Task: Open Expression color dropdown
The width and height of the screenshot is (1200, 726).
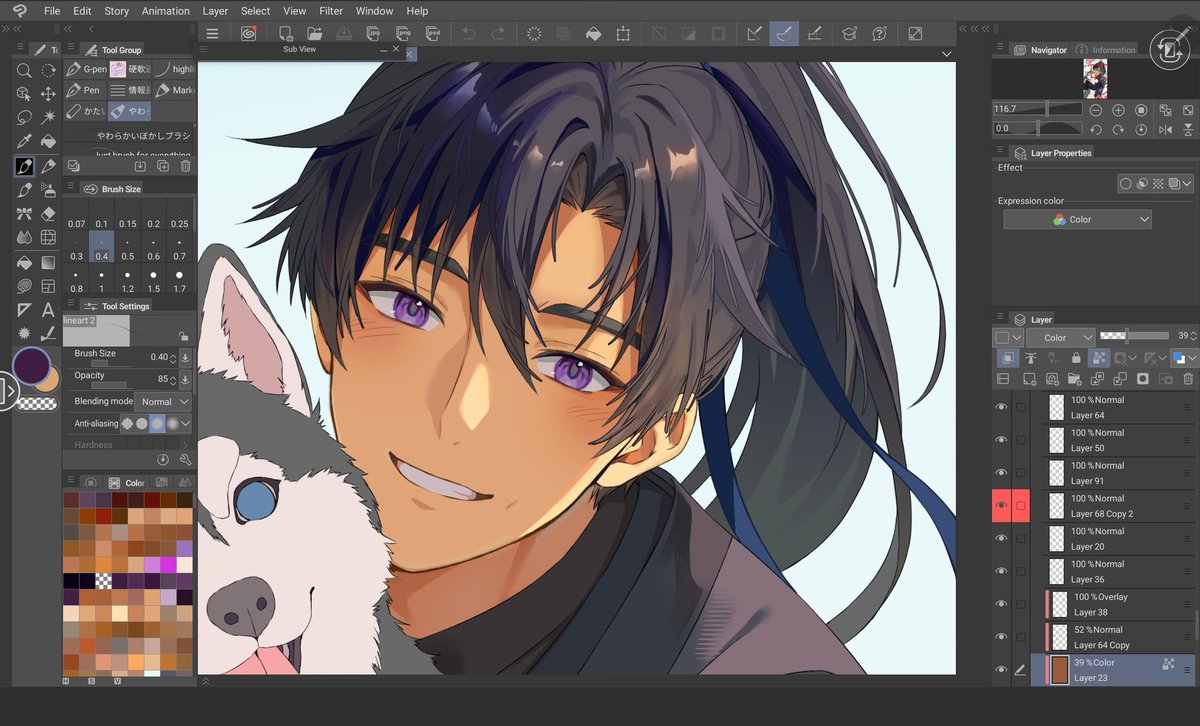Action: [x=1077, y=219]
